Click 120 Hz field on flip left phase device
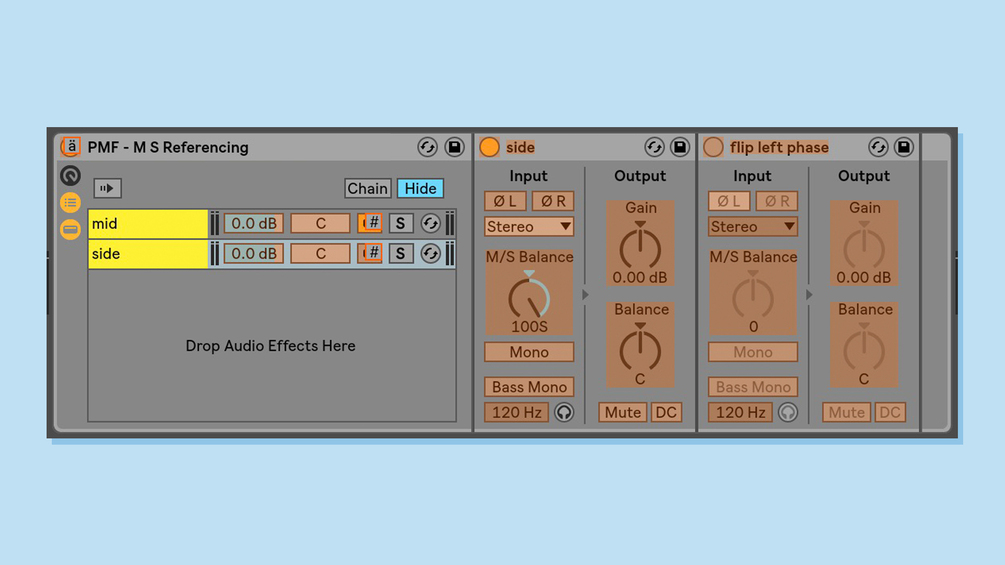 (x=740, y=413)
